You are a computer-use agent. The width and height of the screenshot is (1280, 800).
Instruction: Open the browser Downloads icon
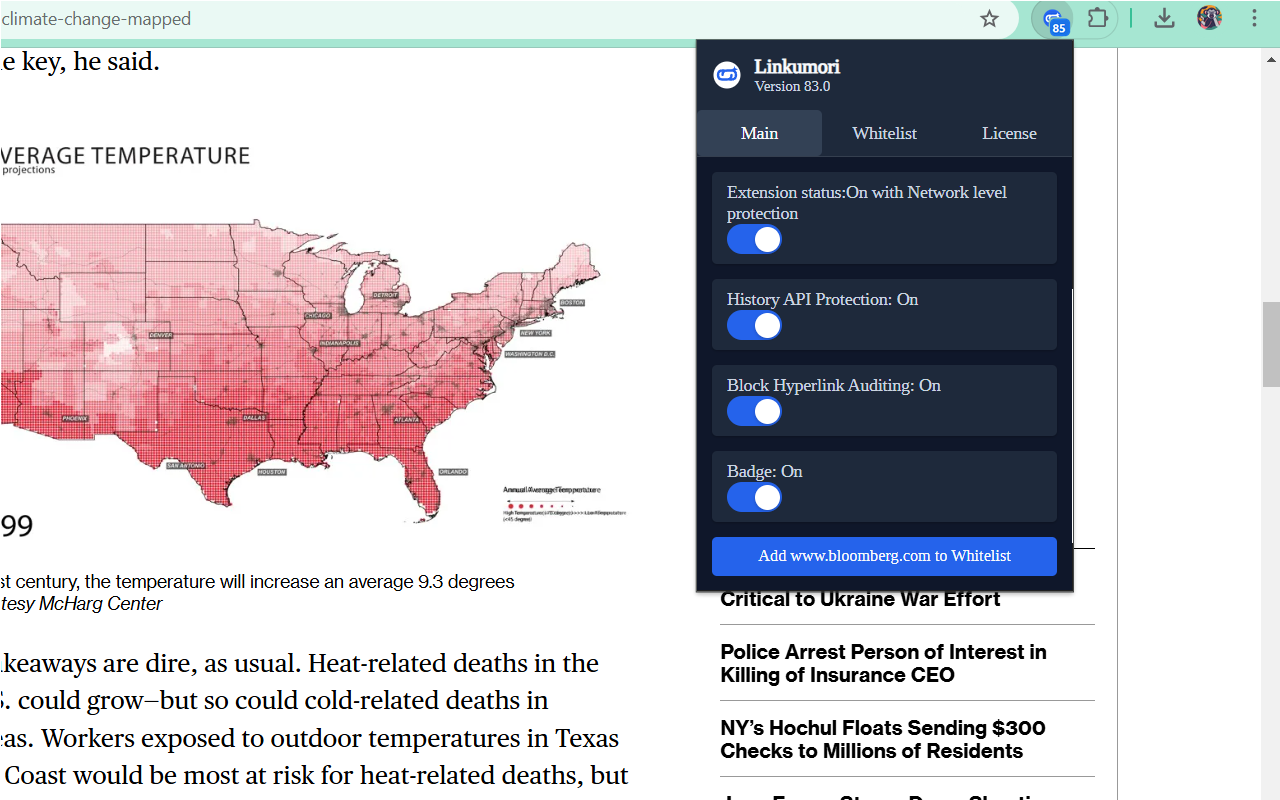point(1164,19)
